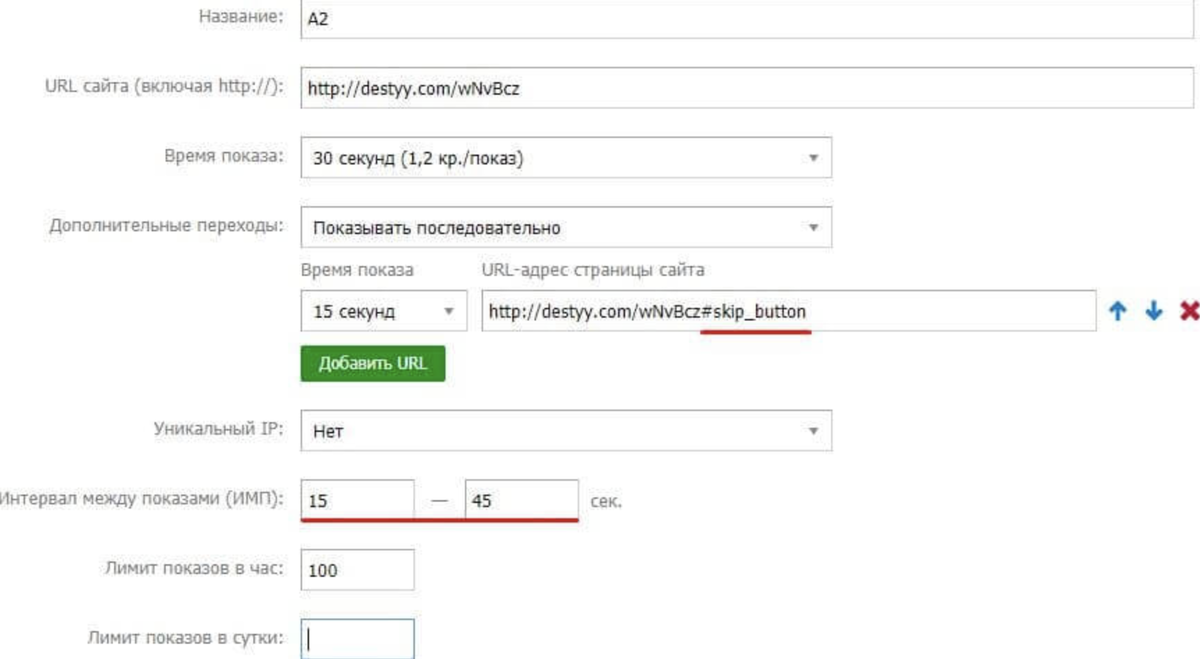Click the Дополнительные переходы label

[167, 225]
